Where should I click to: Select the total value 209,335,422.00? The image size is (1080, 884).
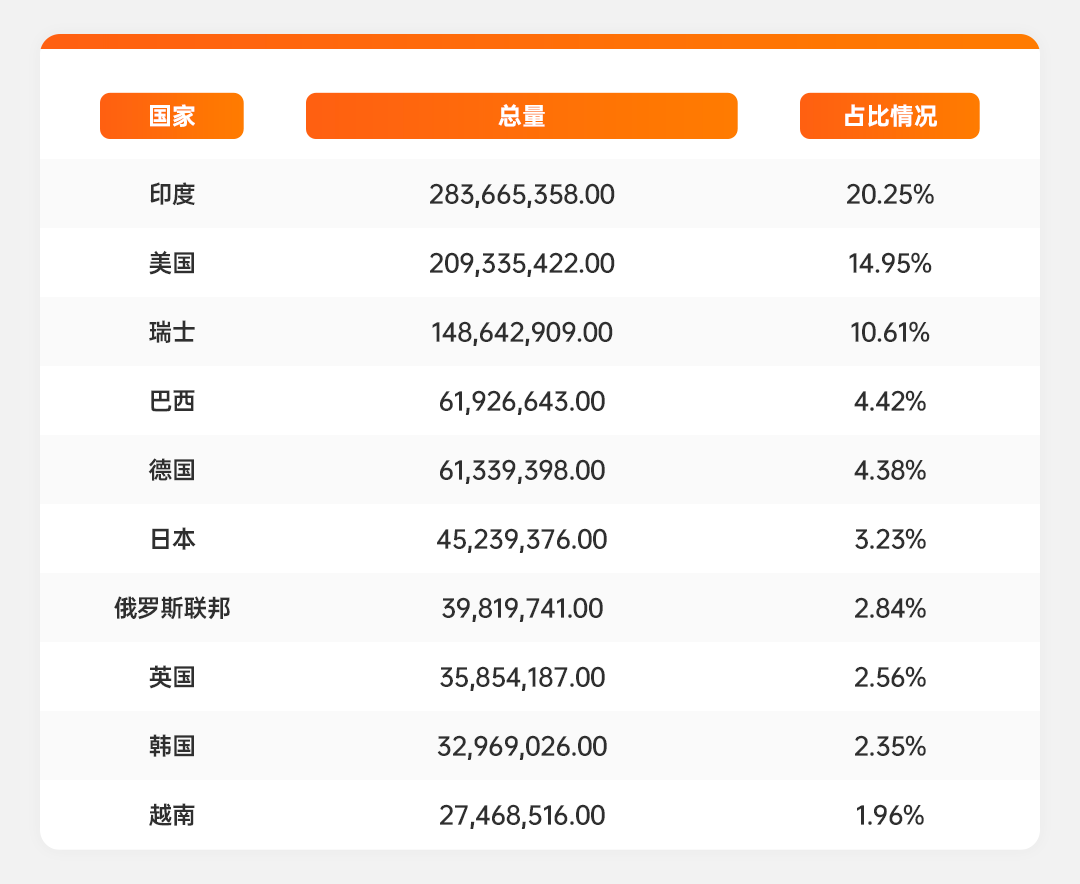point(521,263)
